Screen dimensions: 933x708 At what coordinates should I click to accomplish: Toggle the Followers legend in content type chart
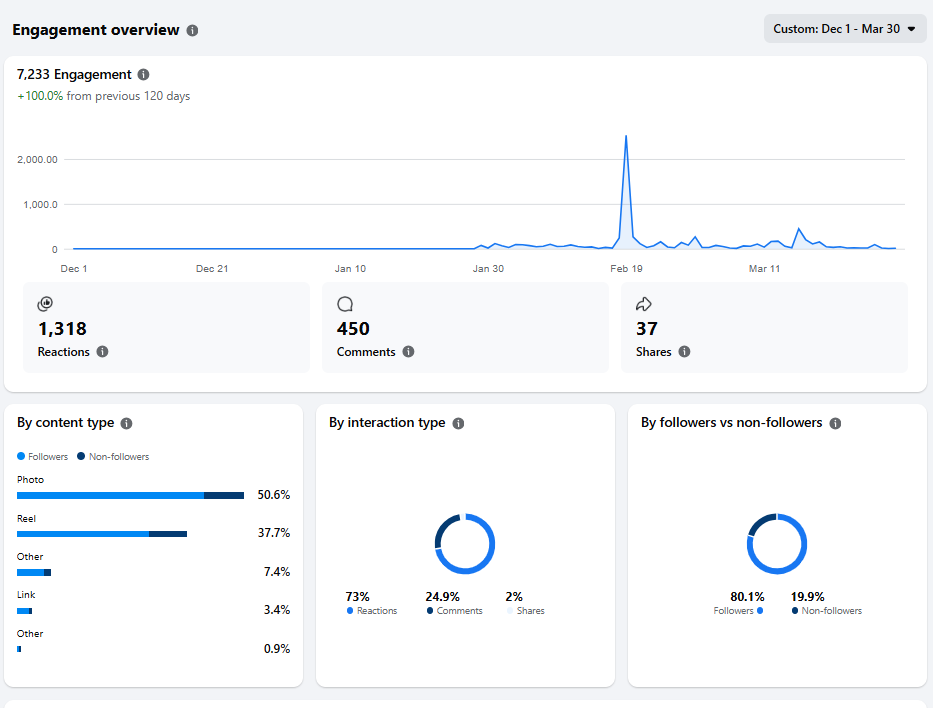coord(41,456)
